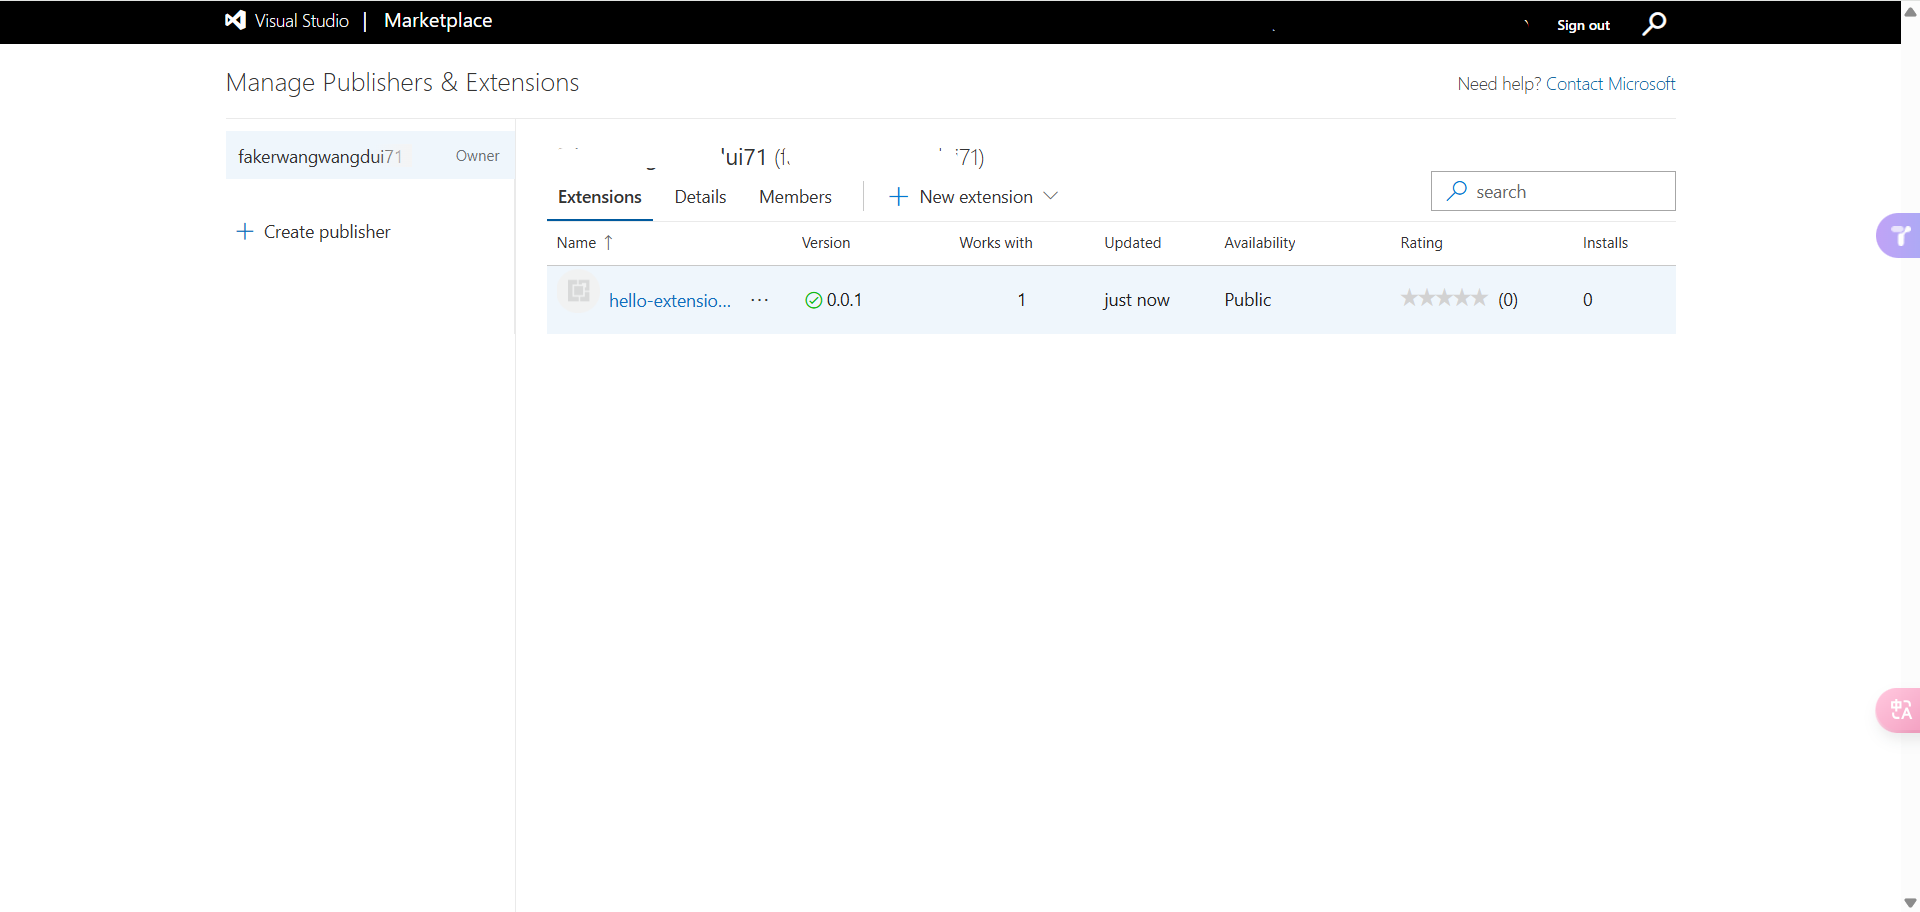1920x912 pixels.
Task: Click the plus icon beside Create publisher
Action: [244, 232]
